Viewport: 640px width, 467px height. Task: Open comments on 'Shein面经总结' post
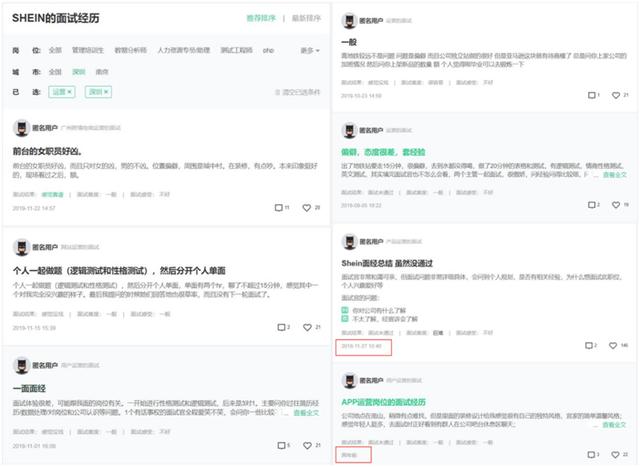point(591,345)
